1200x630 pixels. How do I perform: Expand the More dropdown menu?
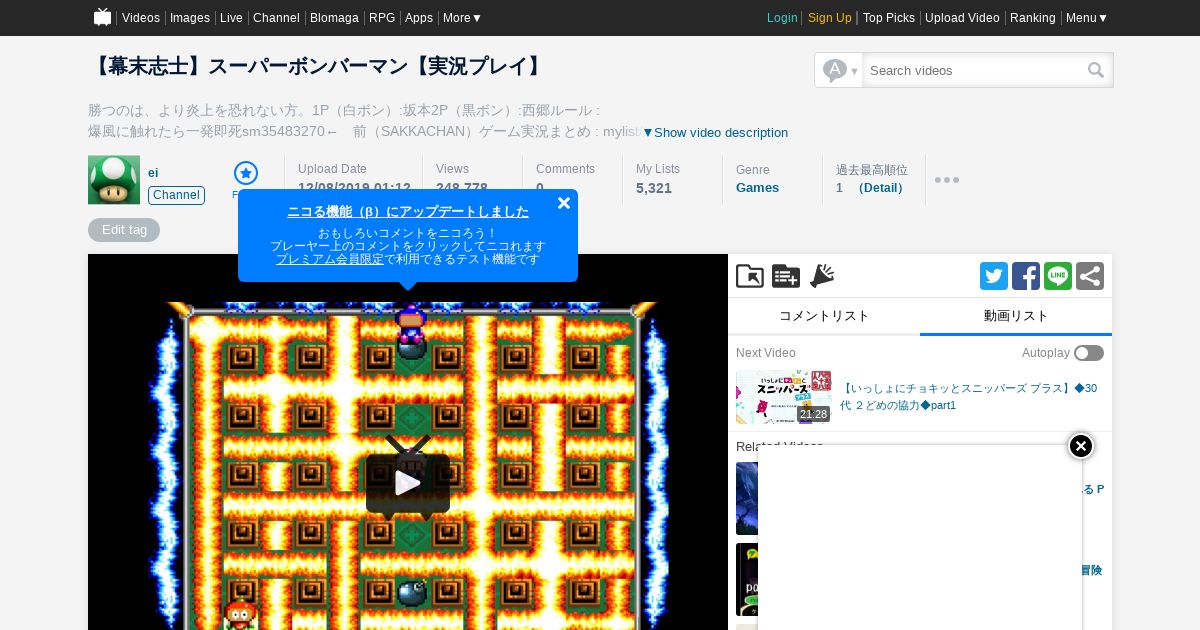pyautogui.click(x=463, y=18)
